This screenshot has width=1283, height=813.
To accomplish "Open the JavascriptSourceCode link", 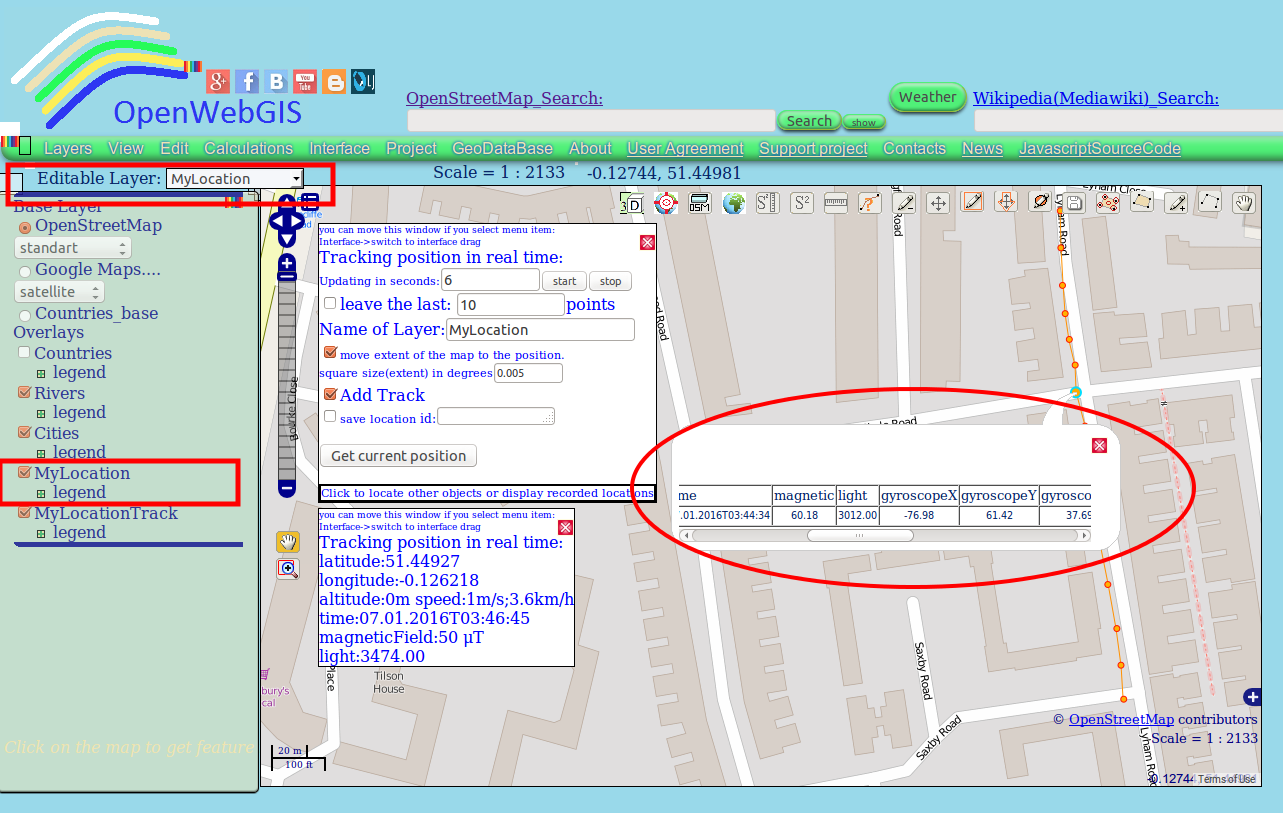I will [1100, 148].
